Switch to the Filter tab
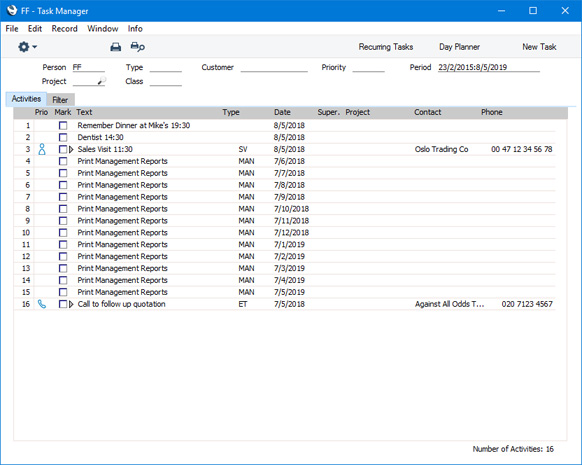582x465 pixels. (60, 100)
